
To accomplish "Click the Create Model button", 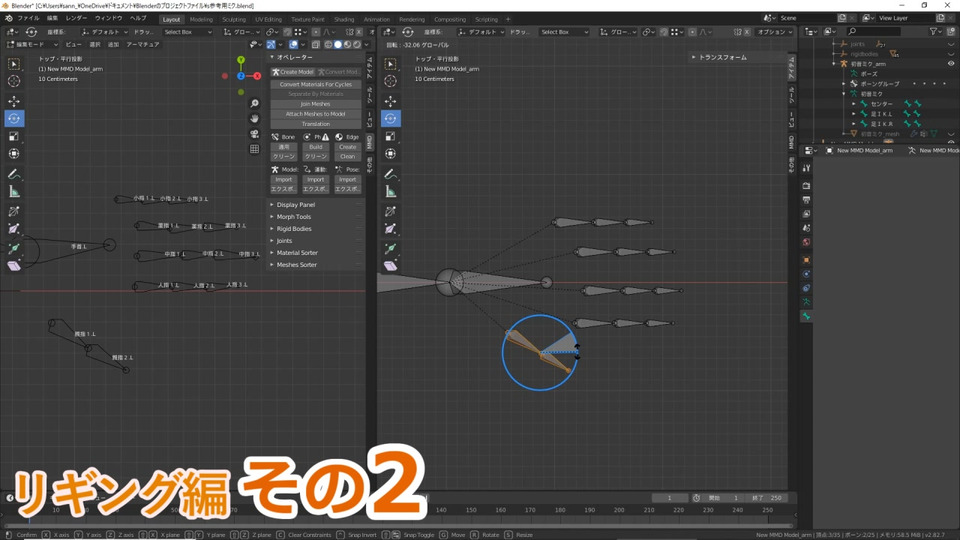I will coord(293,72).
